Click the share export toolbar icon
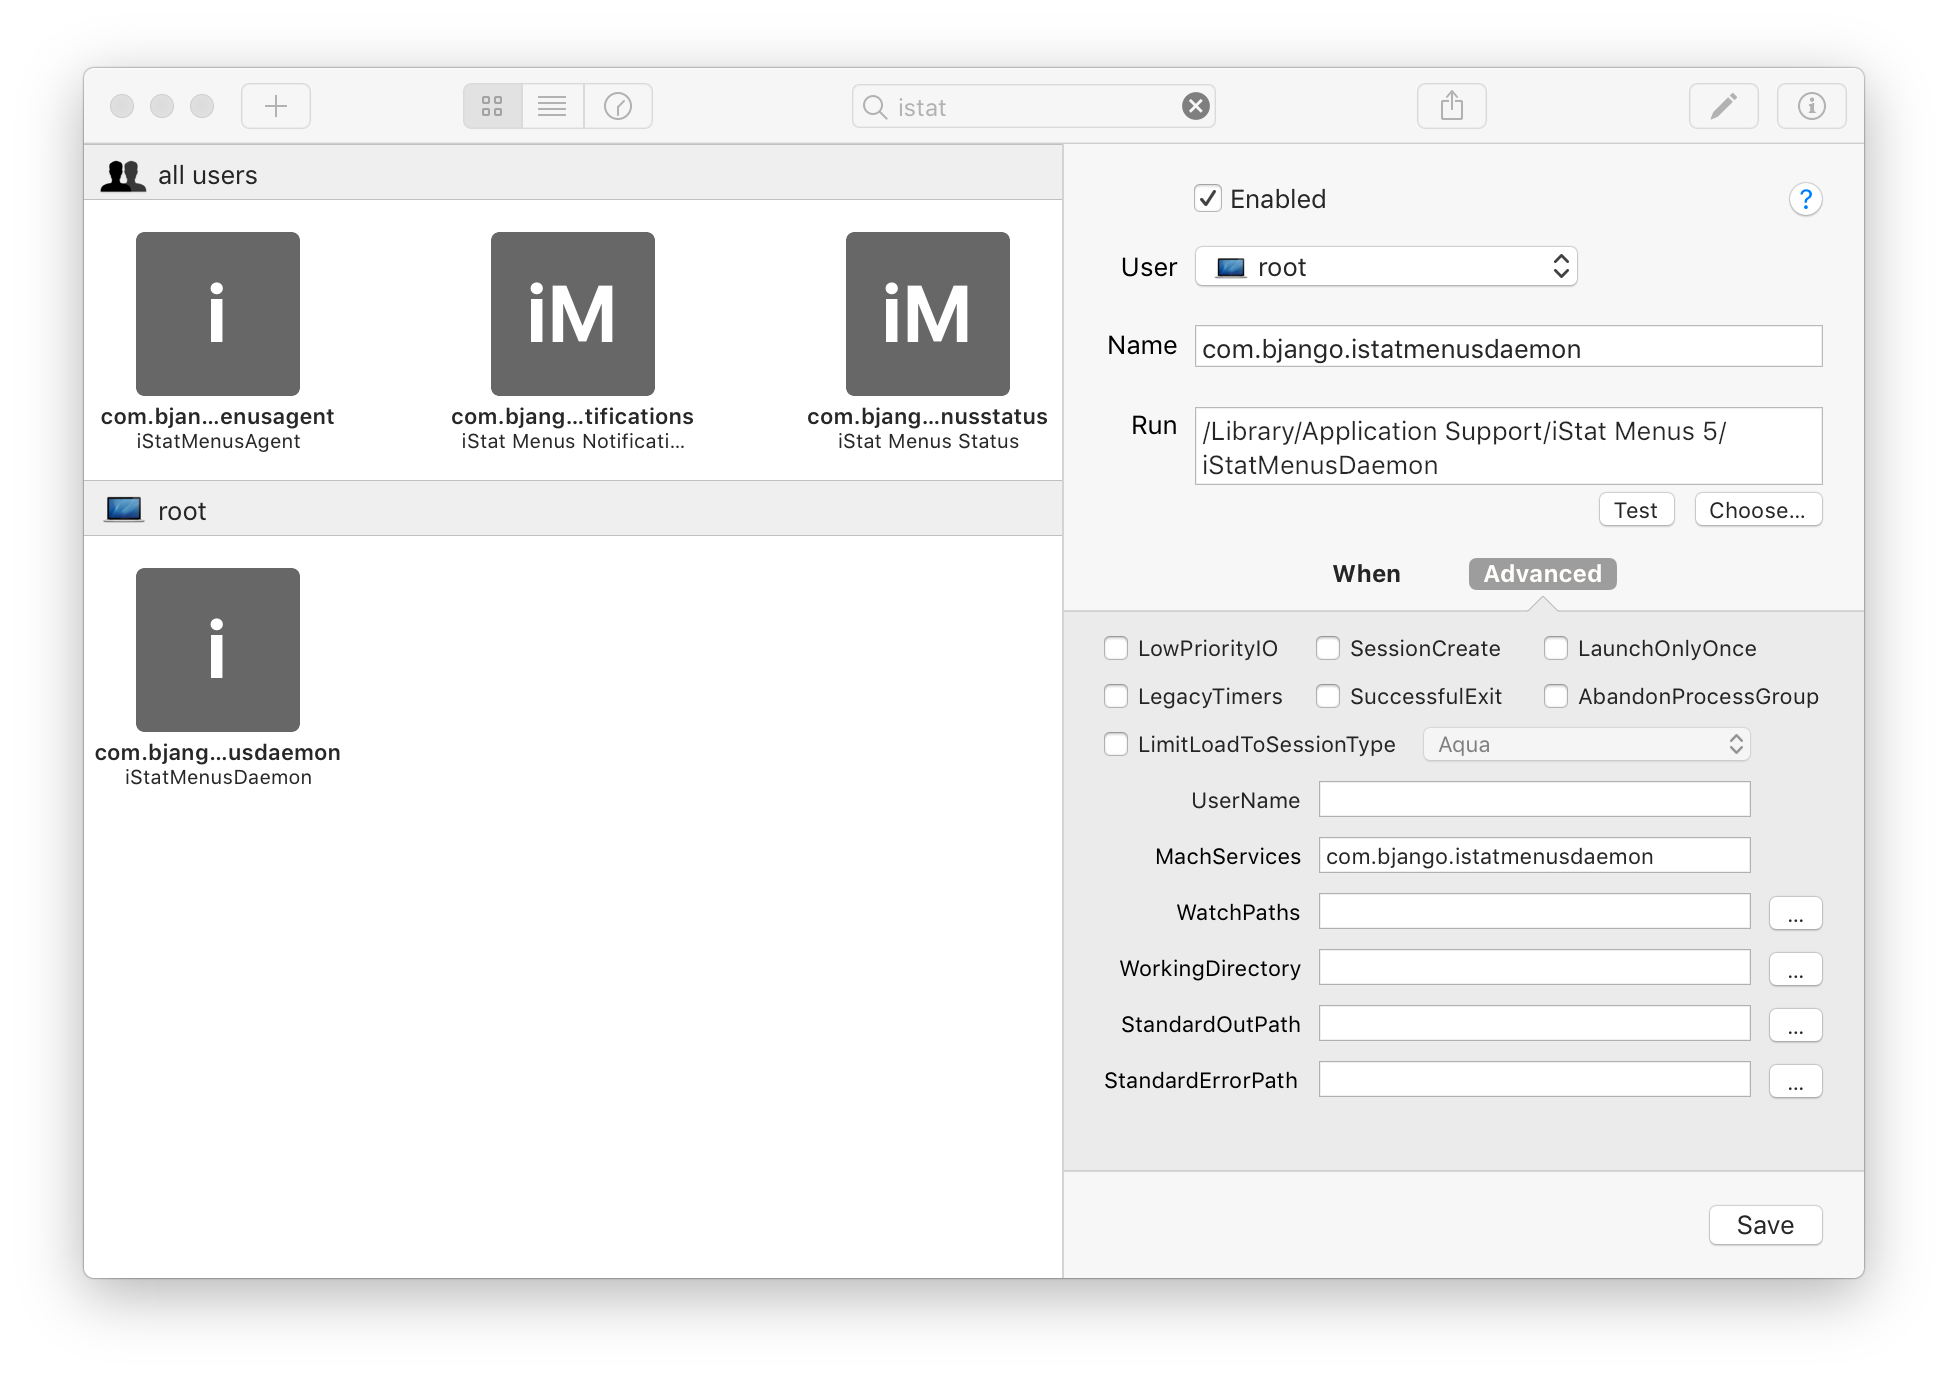Viewport: 1948px width, 1378px height. (x=1451, y=106)
